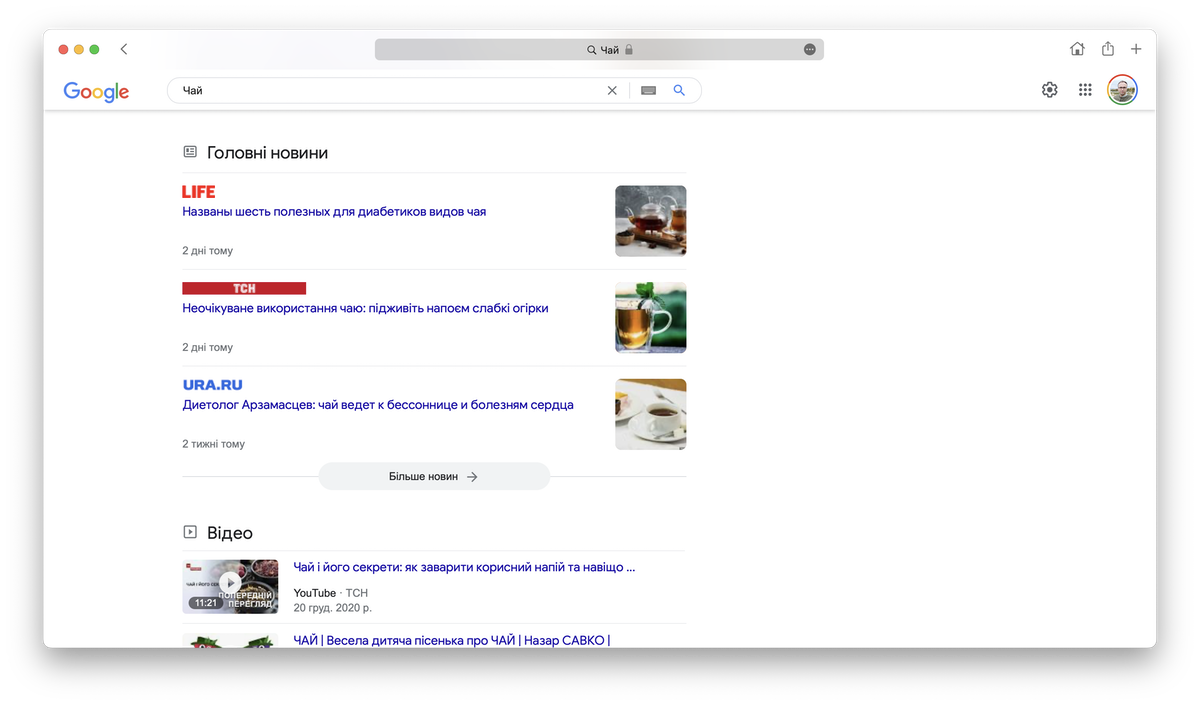1200x705 pixels.
Task: Click the Google logo
Action: (x=96, y=91)
